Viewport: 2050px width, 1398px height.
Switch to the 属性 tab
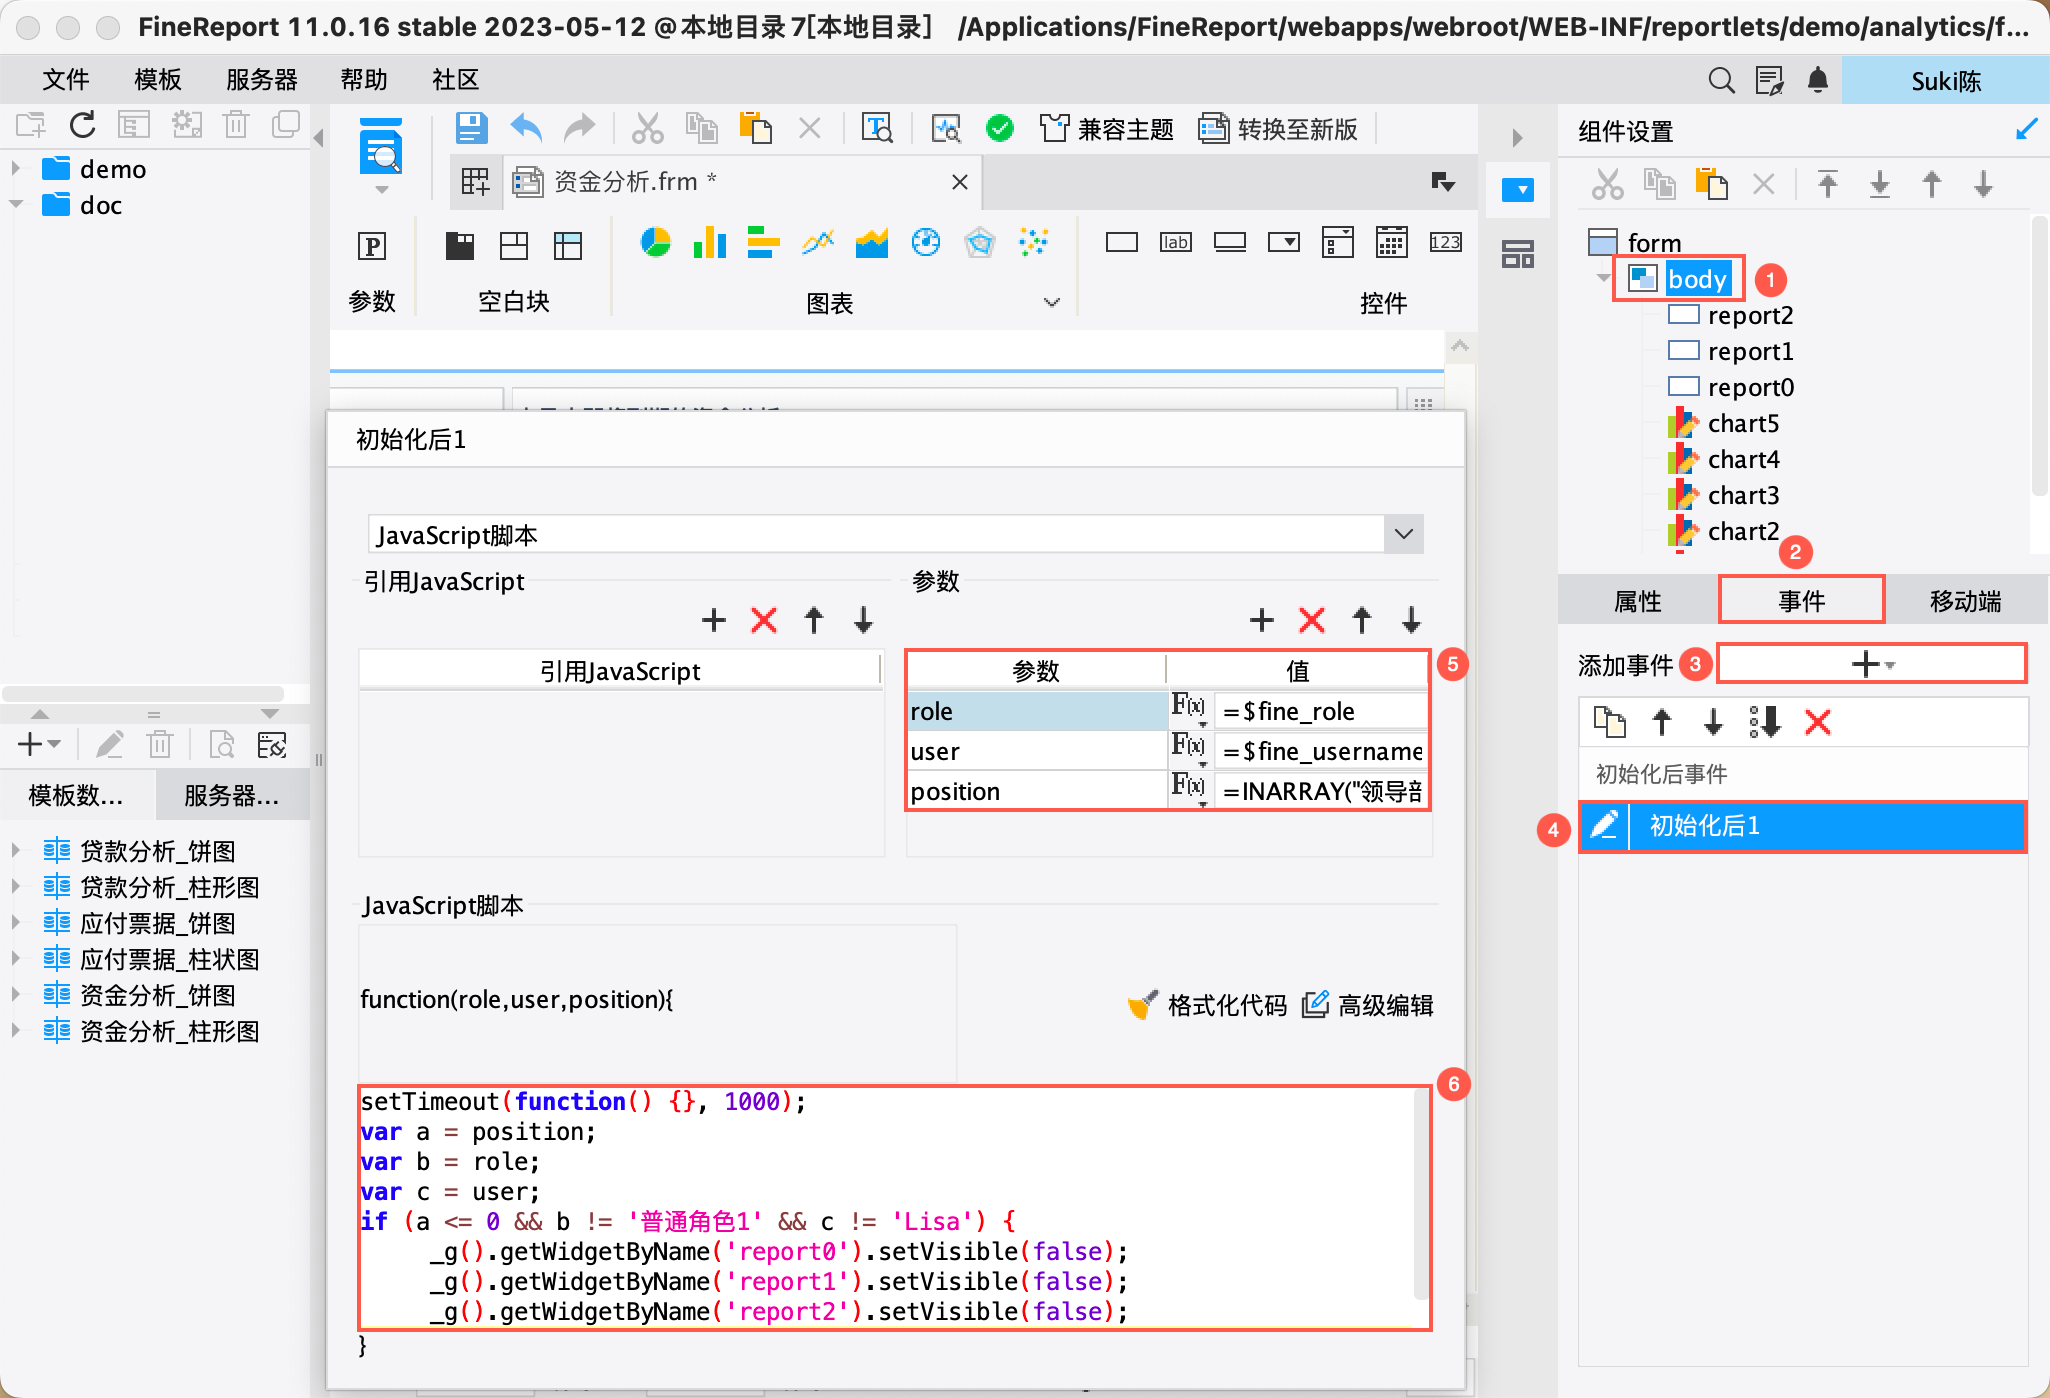[x=1638, y=601]
